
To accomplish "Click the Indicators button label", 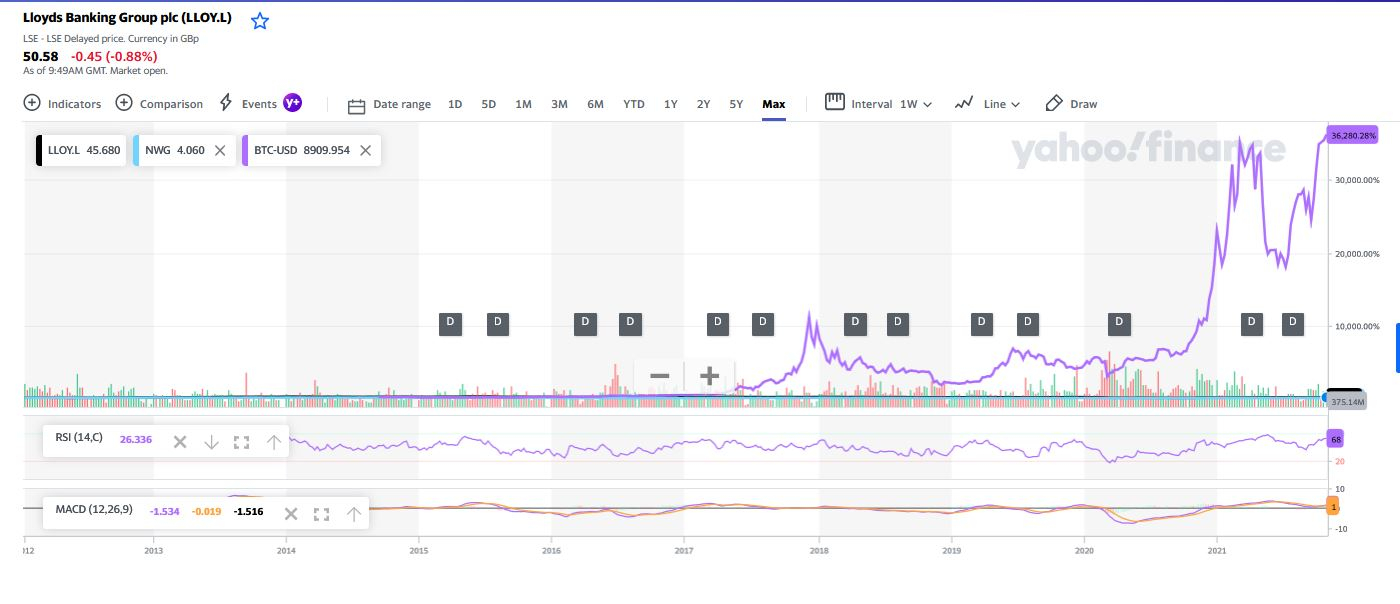I will click(74, 104).
